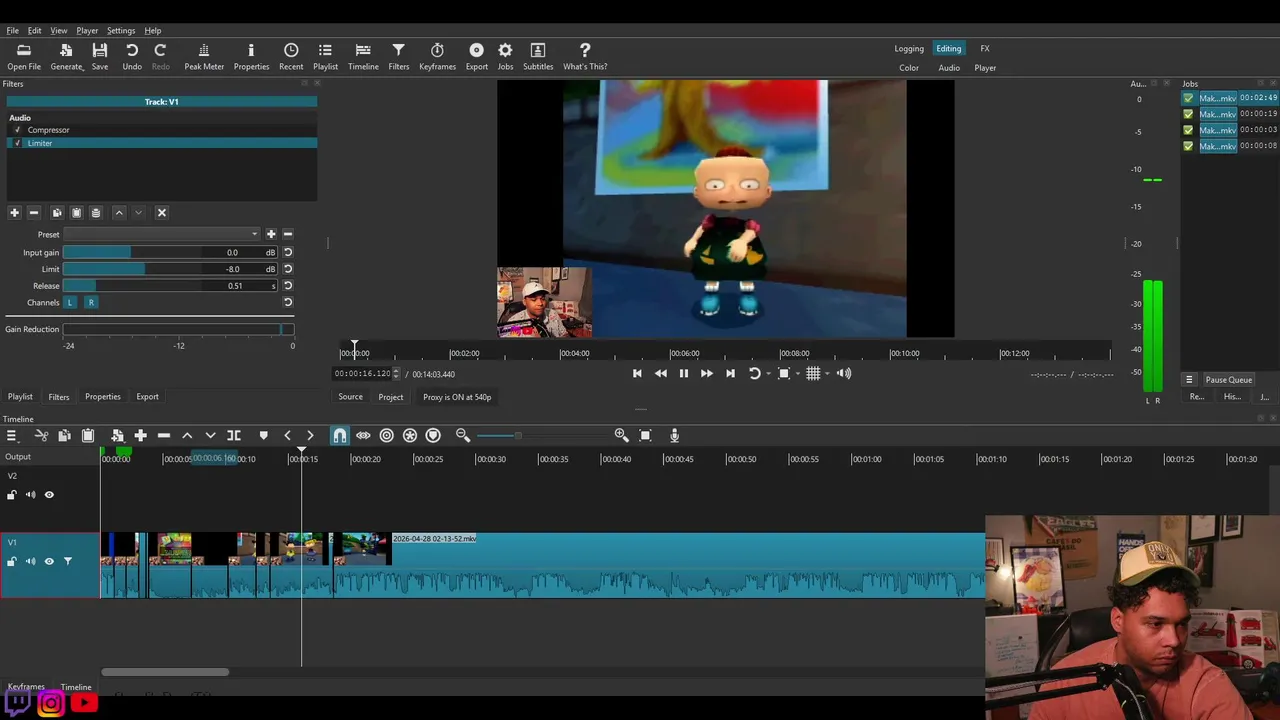Open the Recent files panel
Image resolution: width=1280 pixels, height=720 pixels.
pos(291,57)
